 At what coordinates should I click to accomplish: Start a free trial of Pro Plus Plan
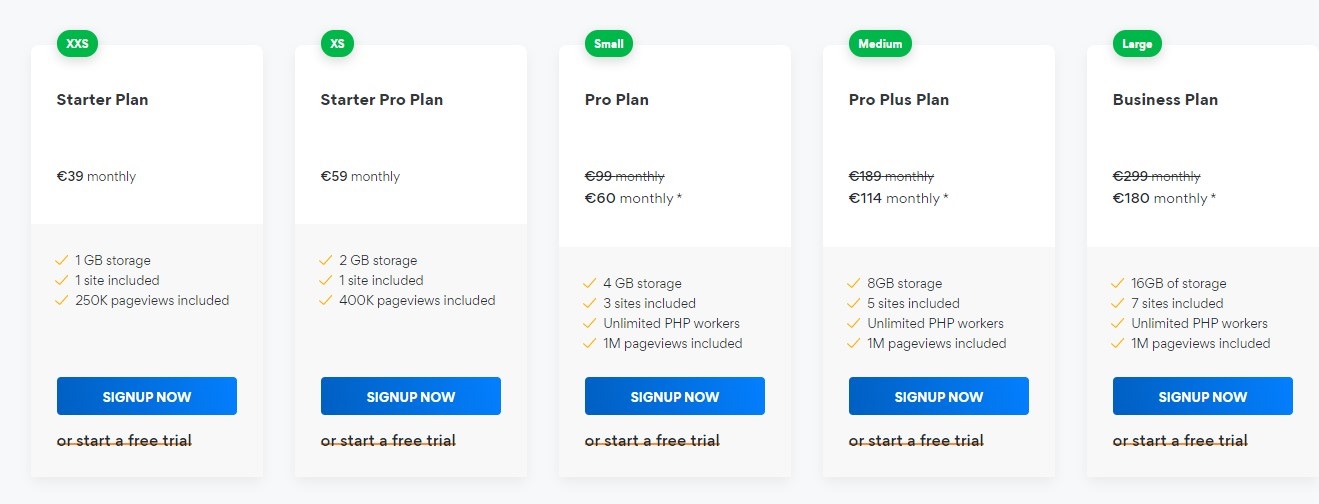click(x=916, y=440)
